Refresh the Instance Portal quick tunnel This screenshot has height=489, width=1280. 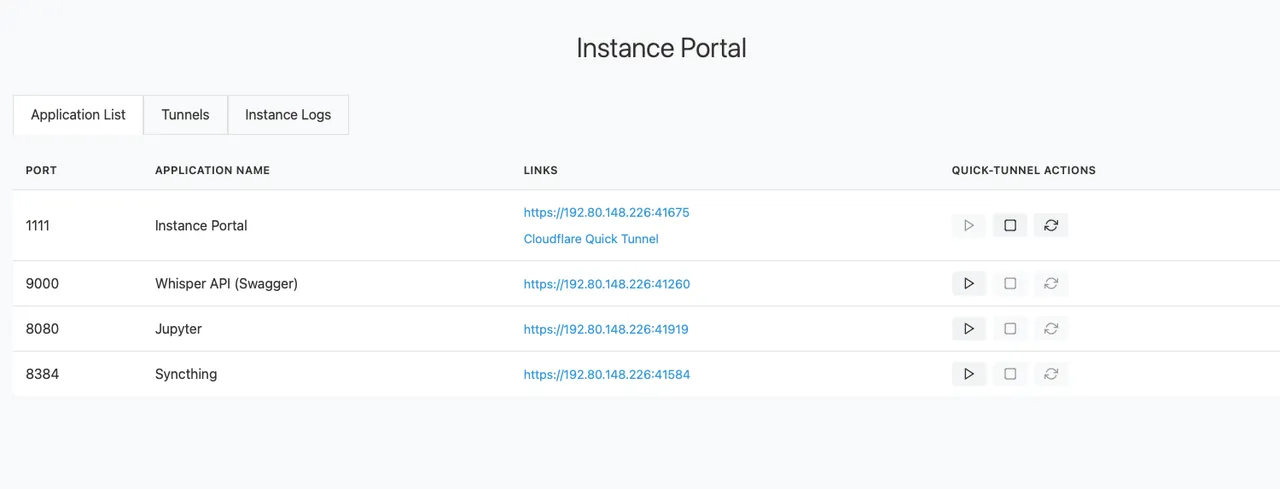point(1051,226)
